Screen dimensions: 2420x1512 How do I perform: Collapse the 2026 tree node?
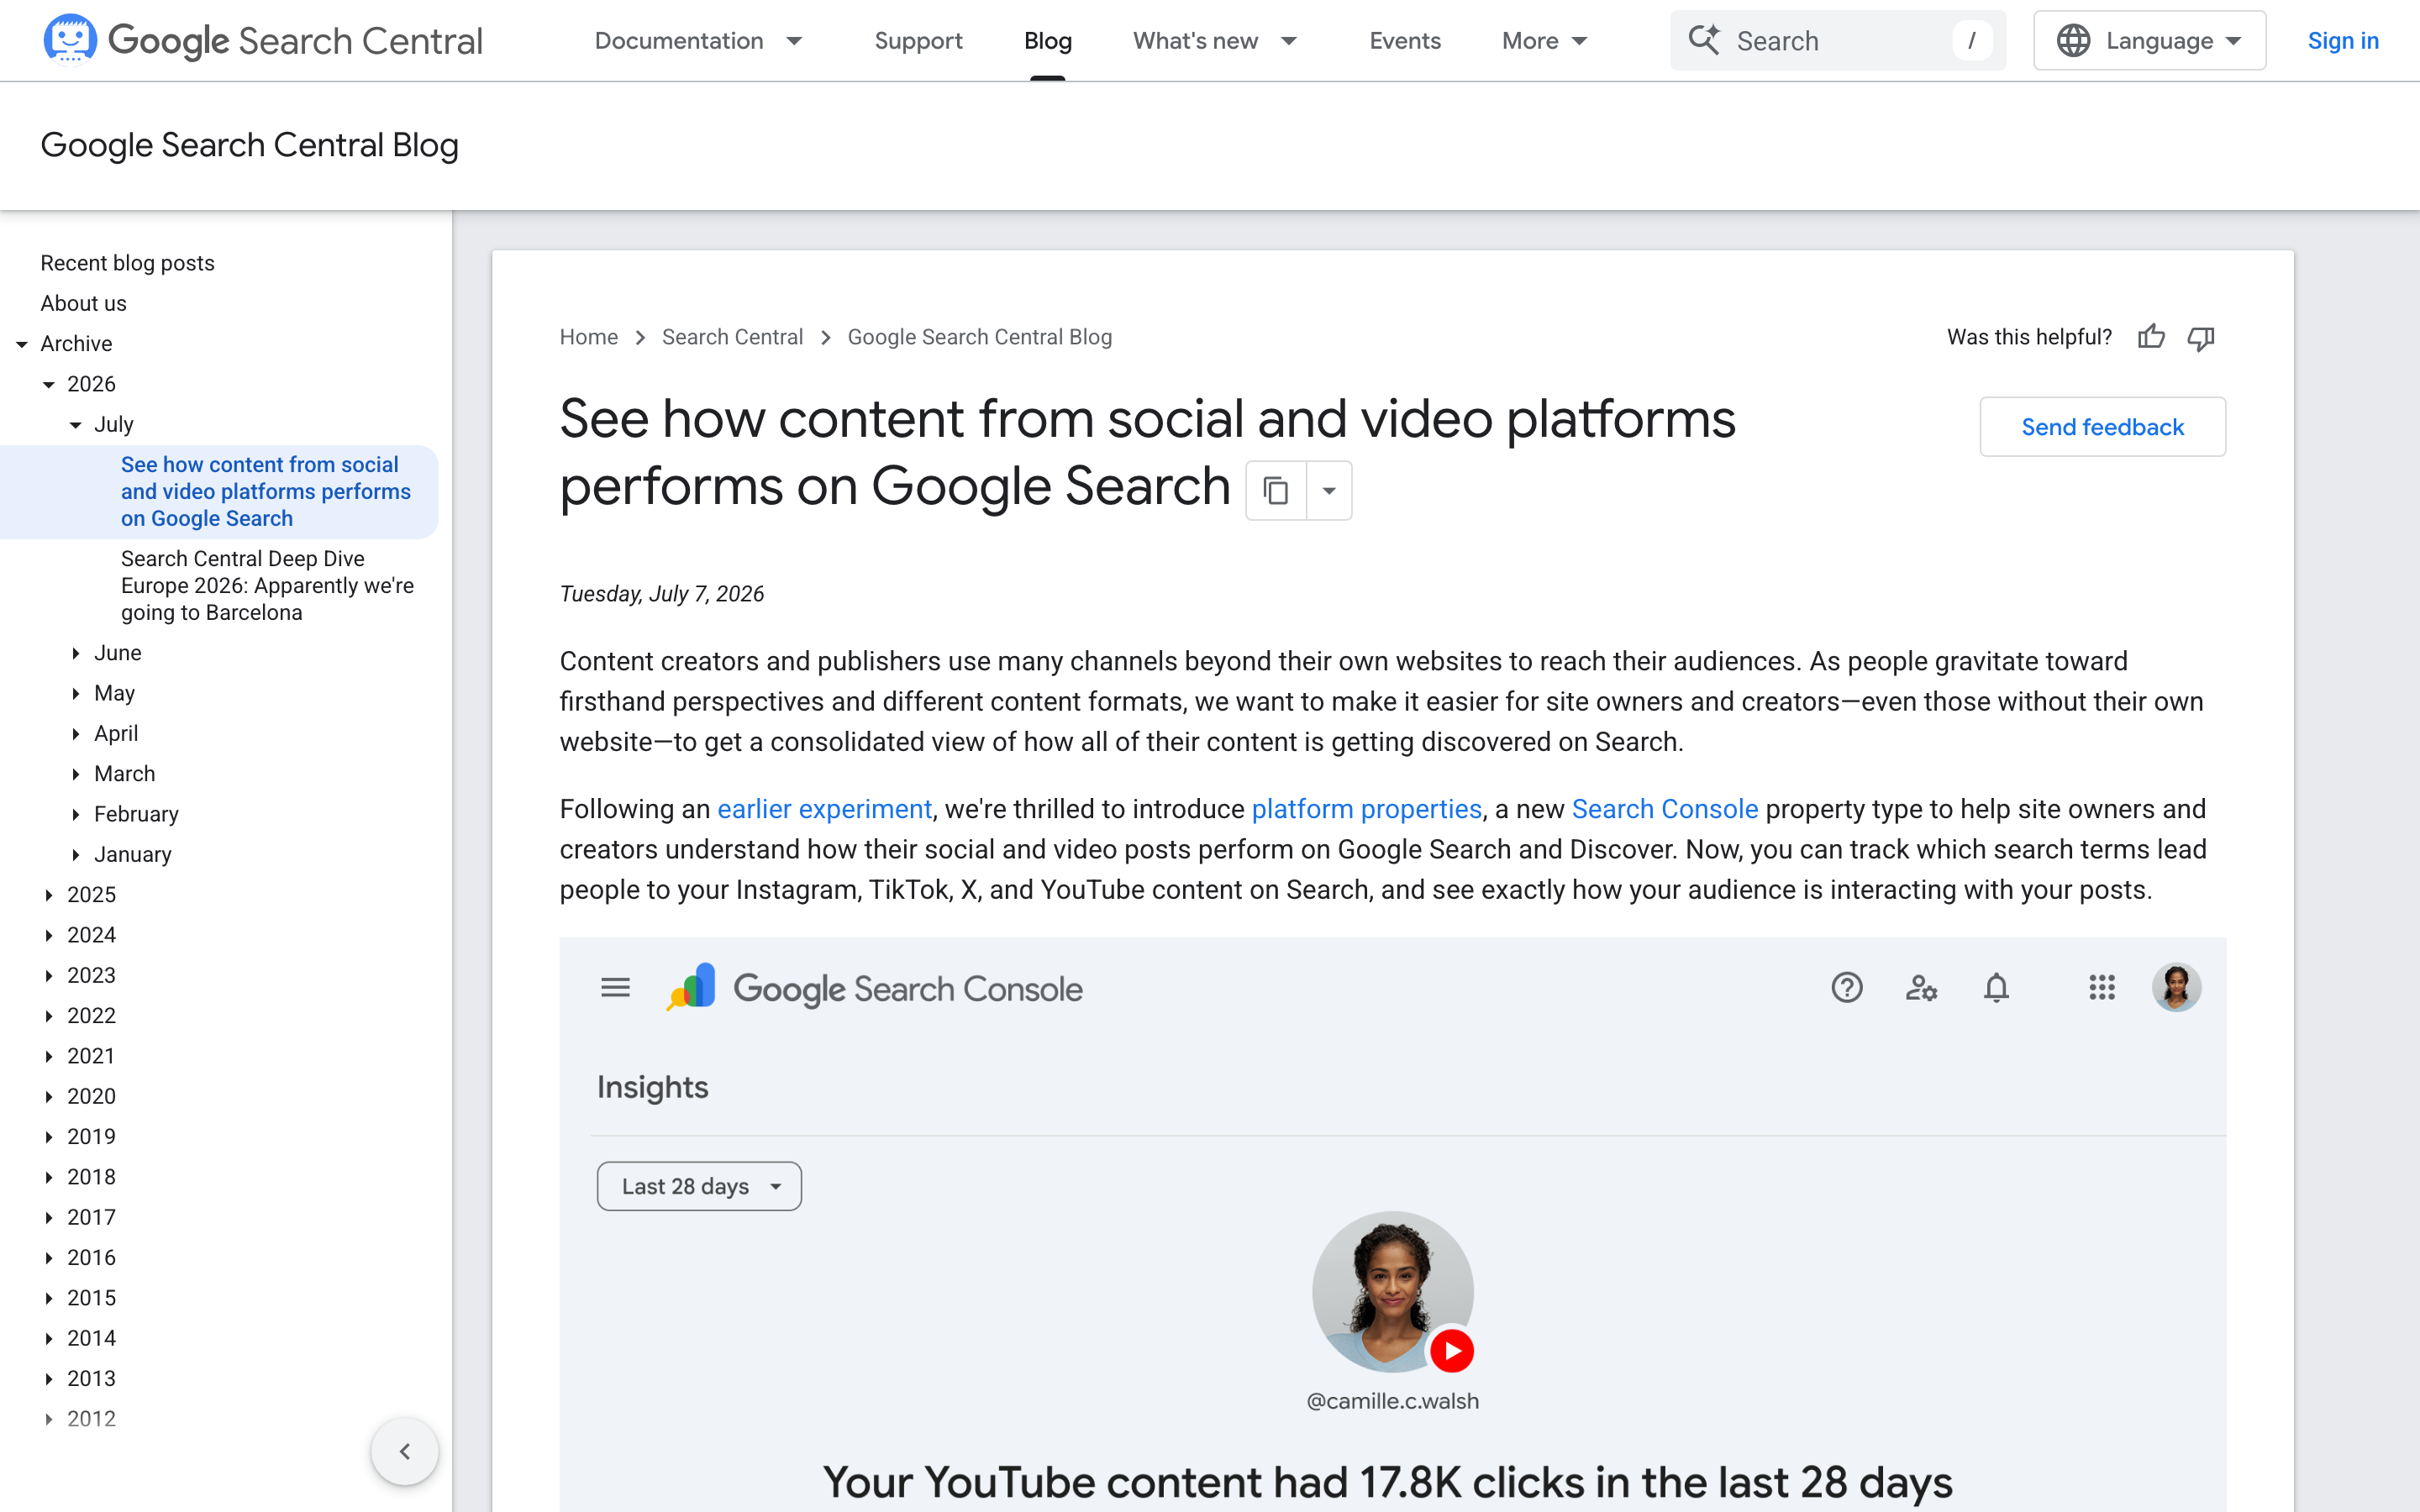49,385
